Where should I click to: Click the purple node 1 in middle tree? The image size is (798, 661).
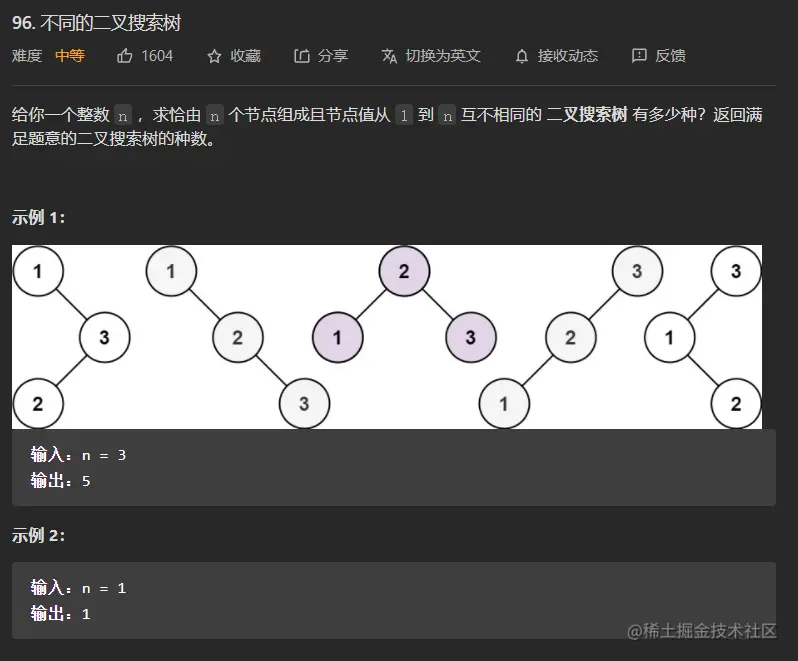point(337,337)
